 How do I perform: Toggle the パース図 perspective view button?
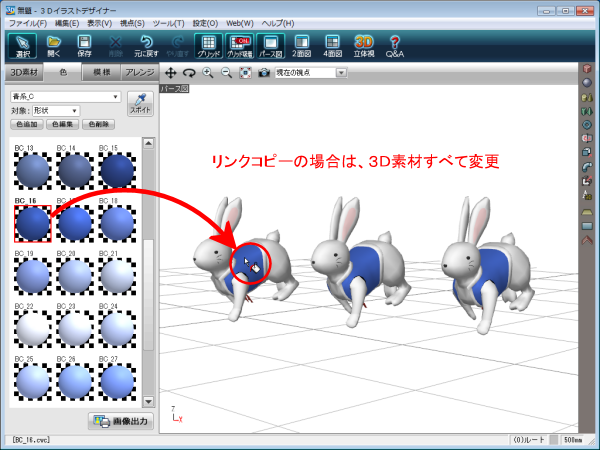tap(271, 47)
